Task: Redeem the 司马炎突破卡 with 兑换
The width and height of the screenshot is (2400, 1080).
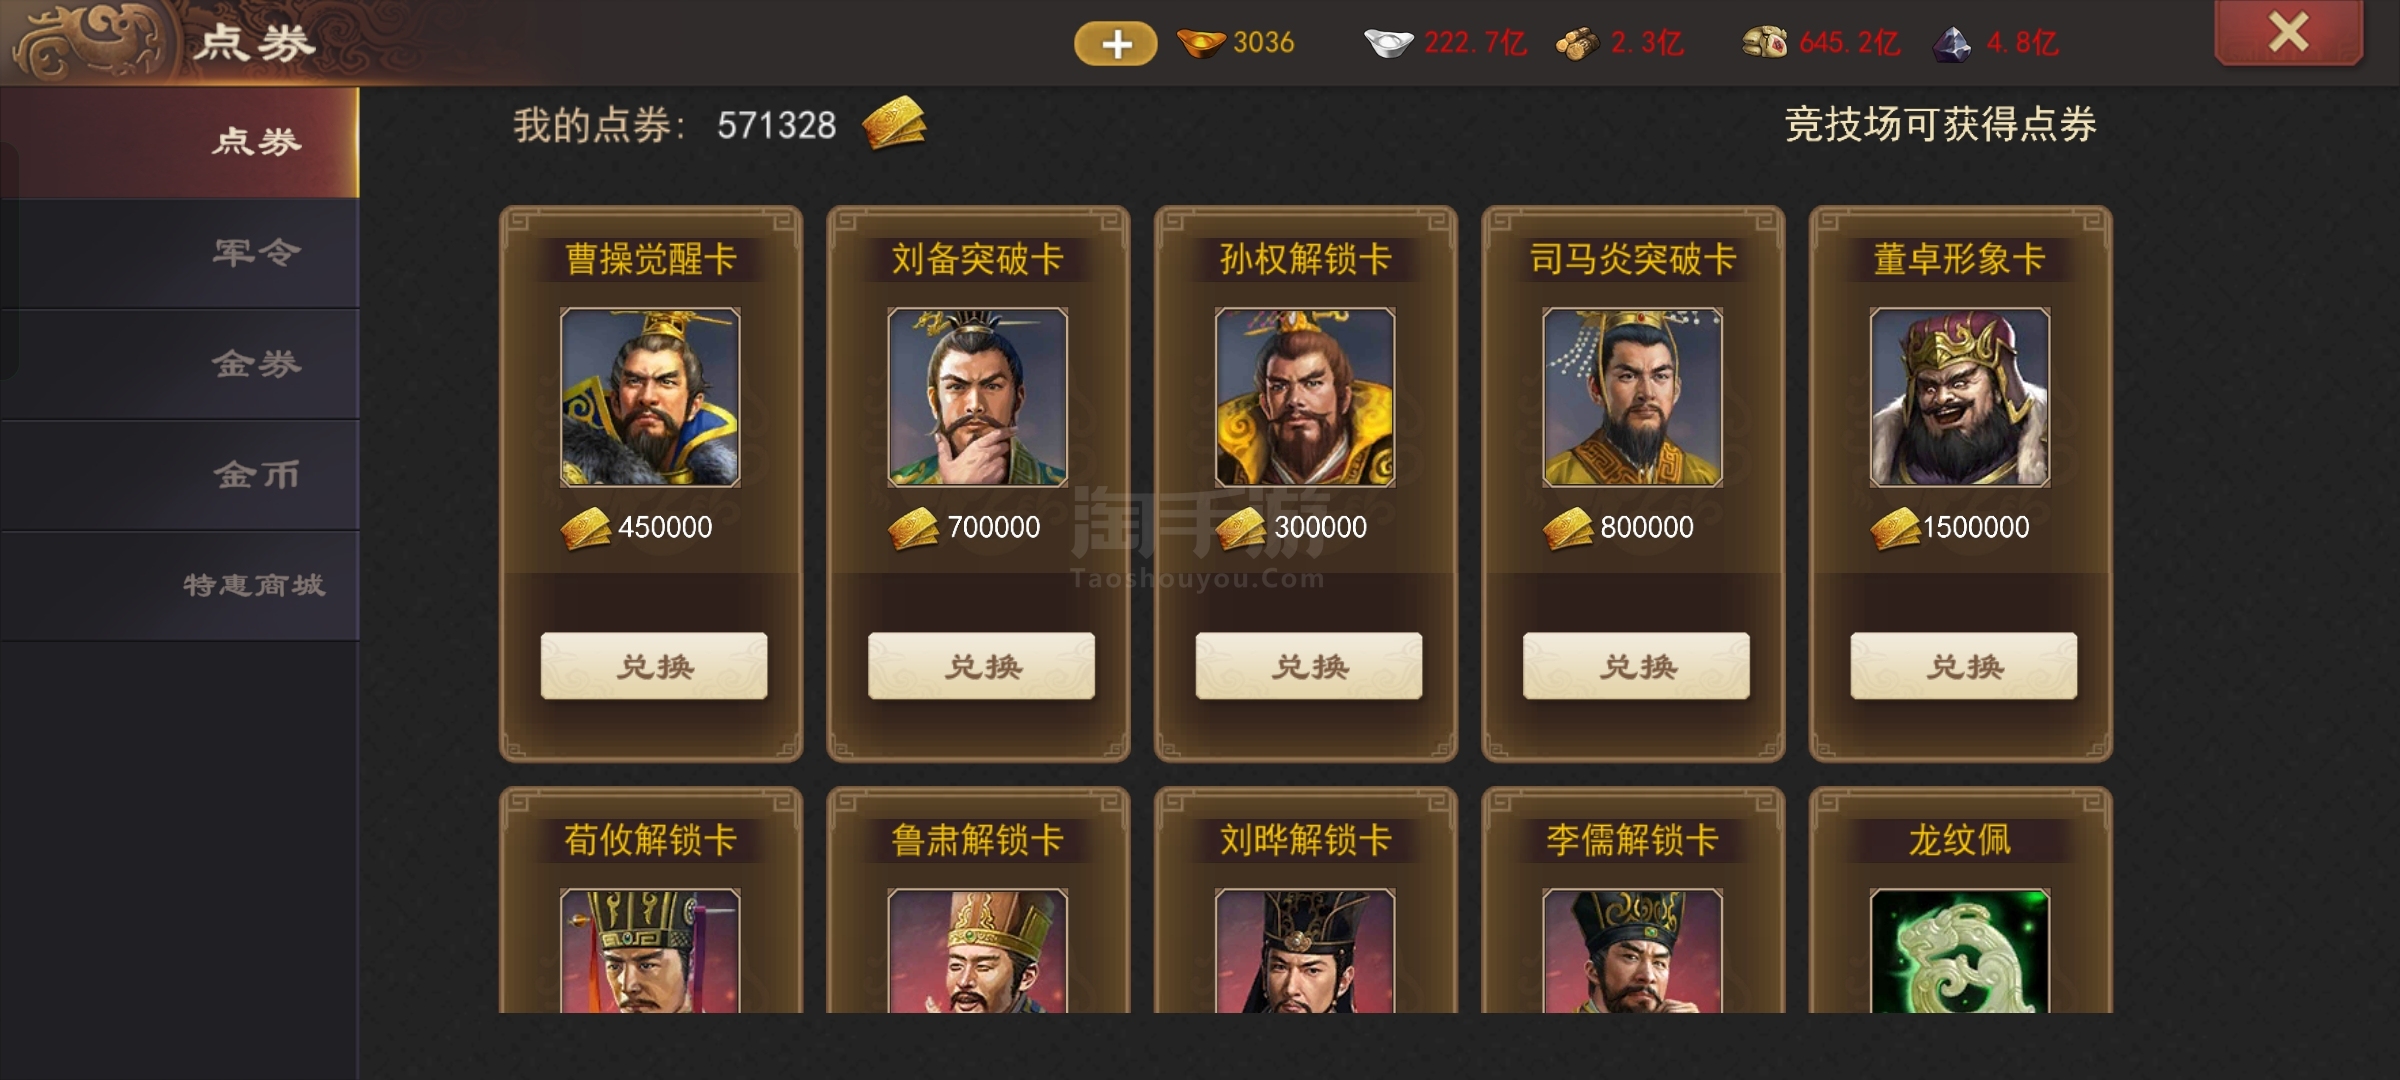Action: (1636, 666)
